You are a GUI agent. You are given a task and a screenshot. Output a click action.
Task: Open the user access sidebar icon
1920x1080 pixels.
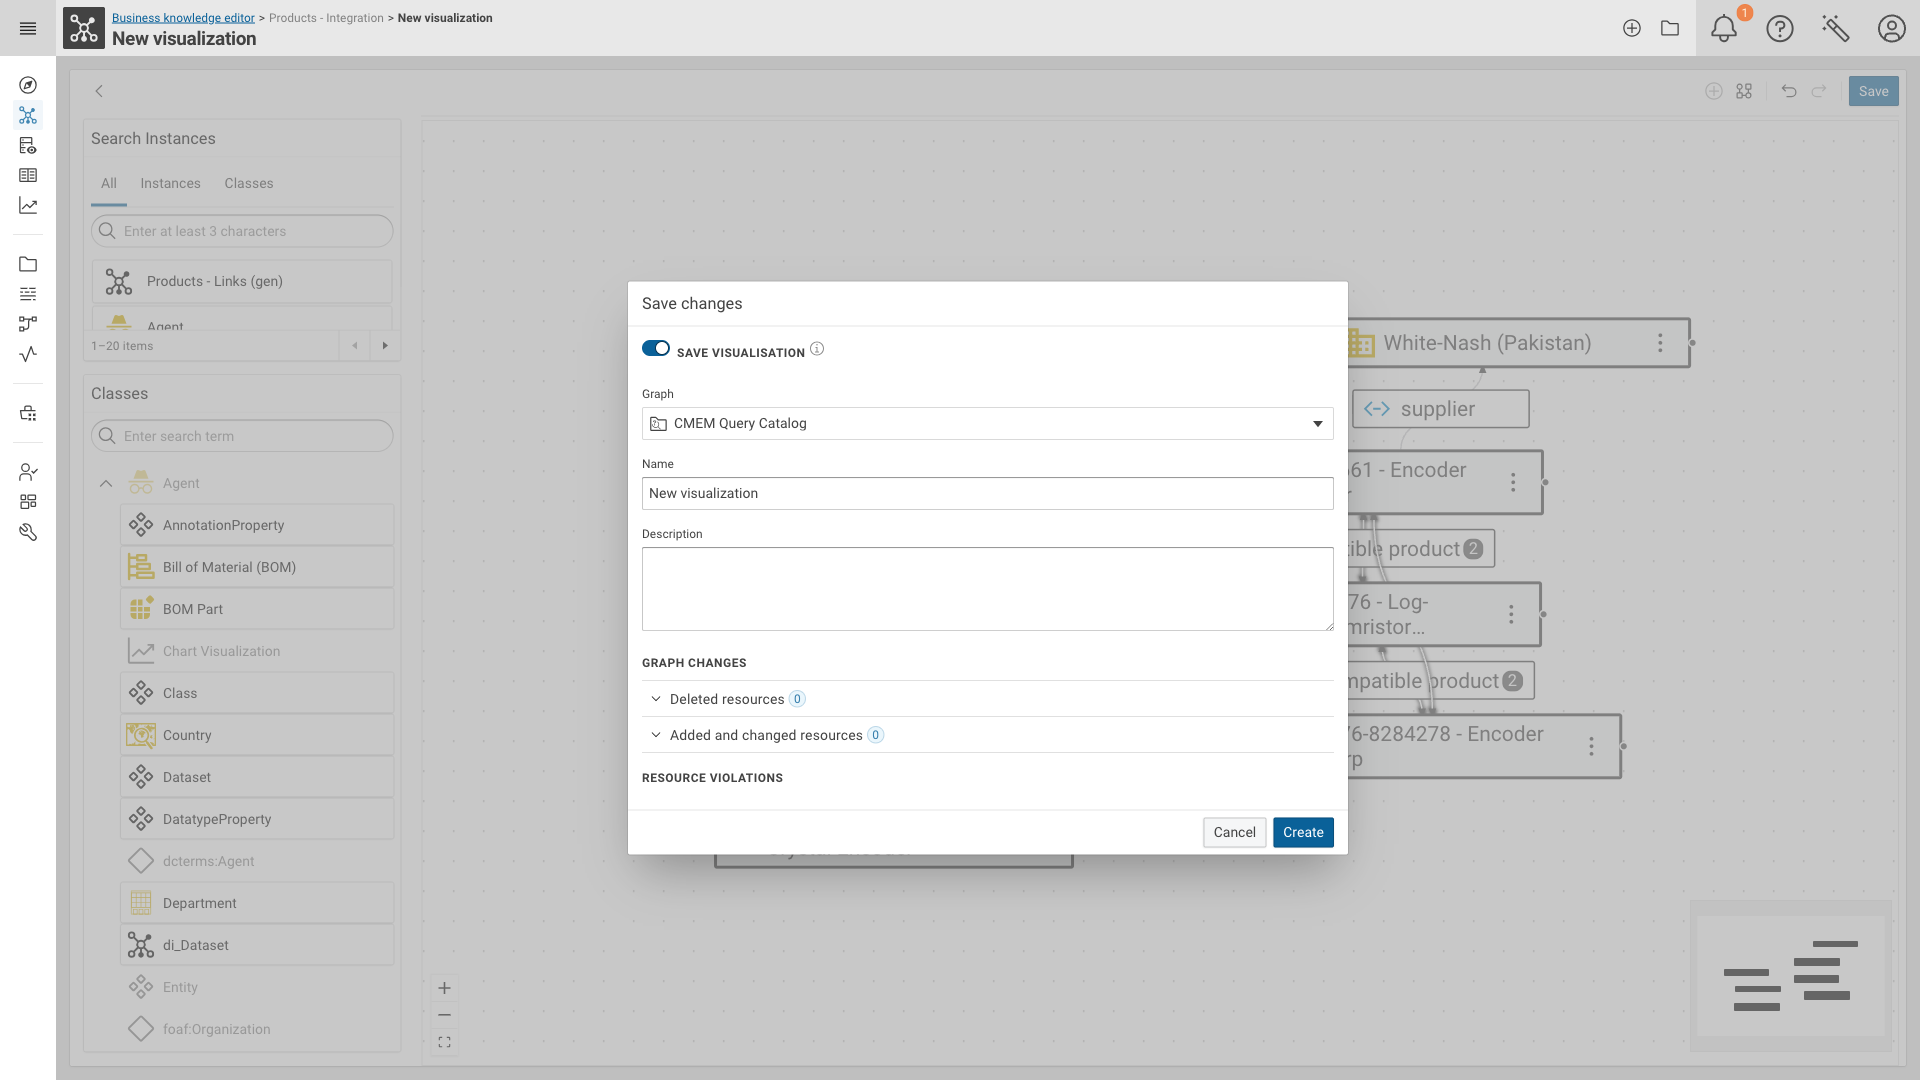[28, 472]
